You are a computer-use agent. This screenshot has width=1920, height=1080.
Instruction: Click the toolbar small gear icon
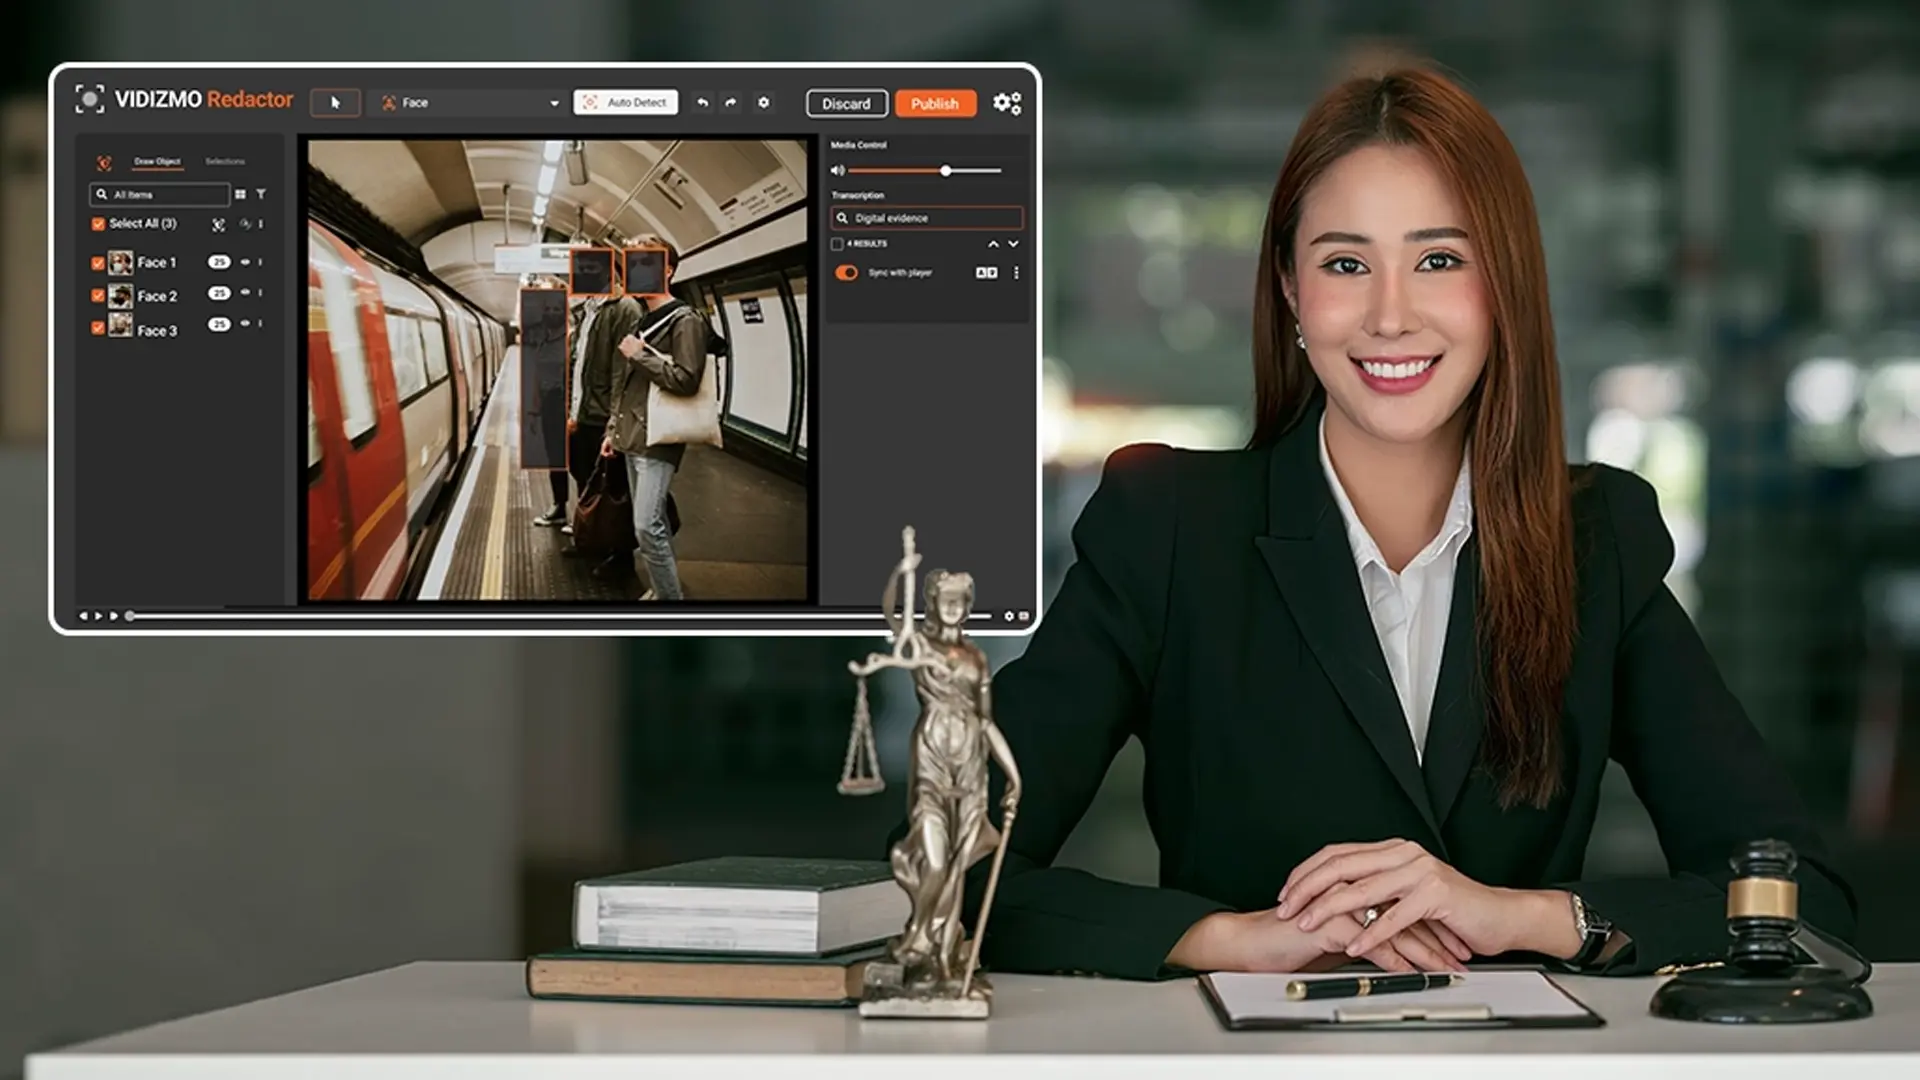point(764,103)
